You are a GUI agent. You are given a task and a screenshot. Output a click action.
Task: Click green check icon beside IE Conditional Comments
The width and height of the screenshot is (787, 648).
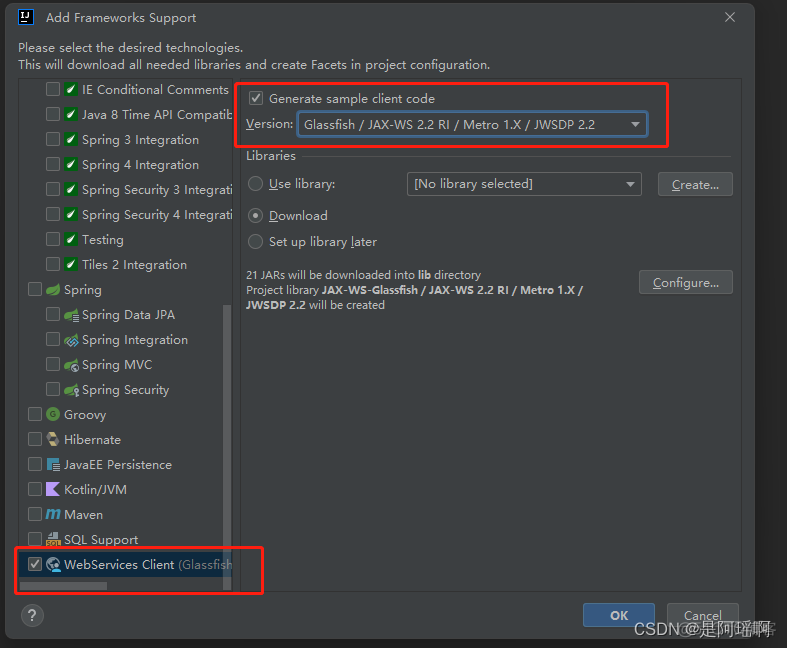click(x=71, y=89)
